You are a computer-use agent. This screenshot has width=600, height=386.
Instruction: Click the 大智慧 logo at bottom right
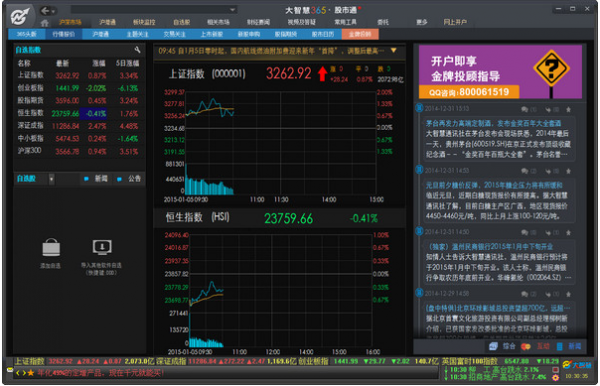click(x=577, y=365)
